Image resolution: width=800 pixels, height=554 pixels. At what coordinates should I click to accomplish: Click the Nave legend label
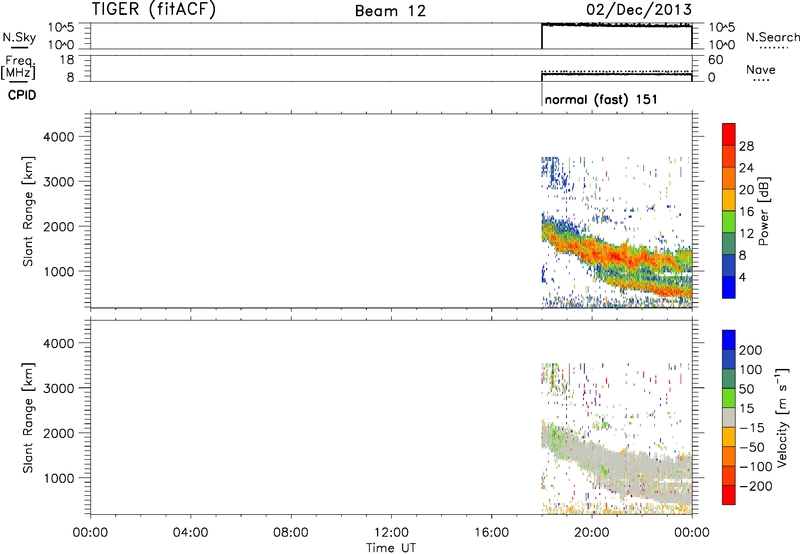click(x=761, y=70)
